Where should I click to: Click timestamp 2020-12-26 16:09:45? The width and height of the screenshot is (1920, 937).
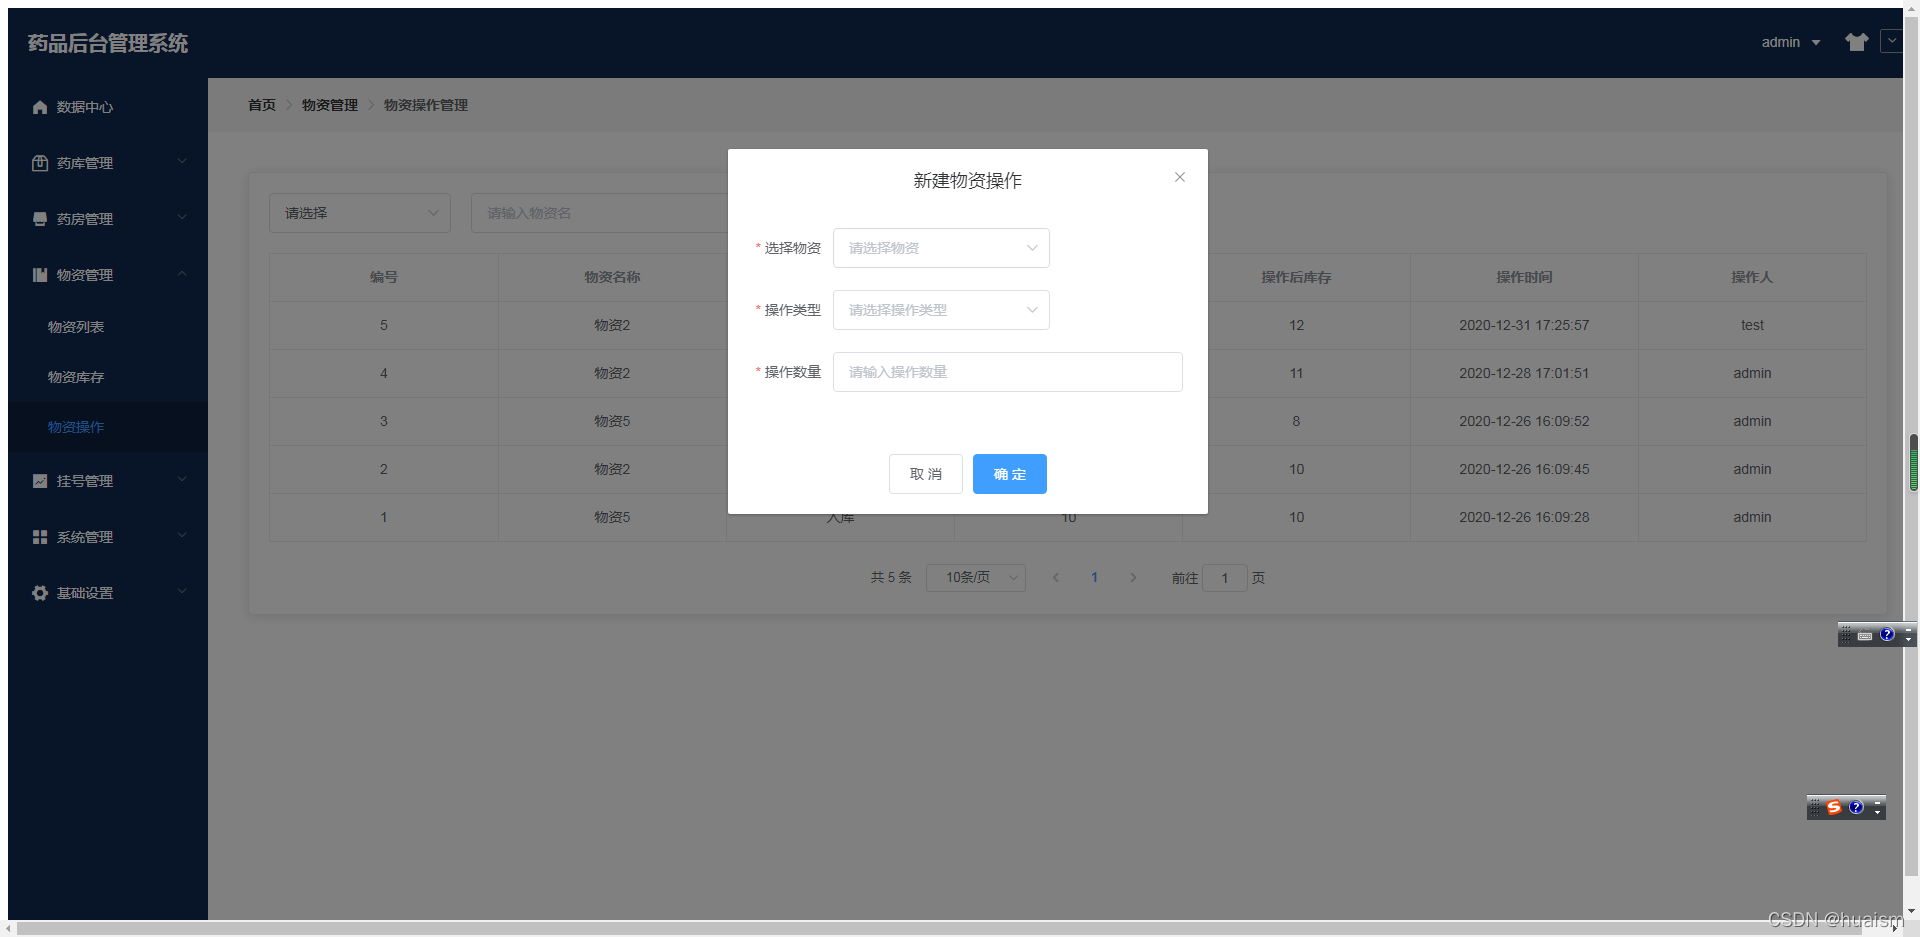coord(1524,469)
